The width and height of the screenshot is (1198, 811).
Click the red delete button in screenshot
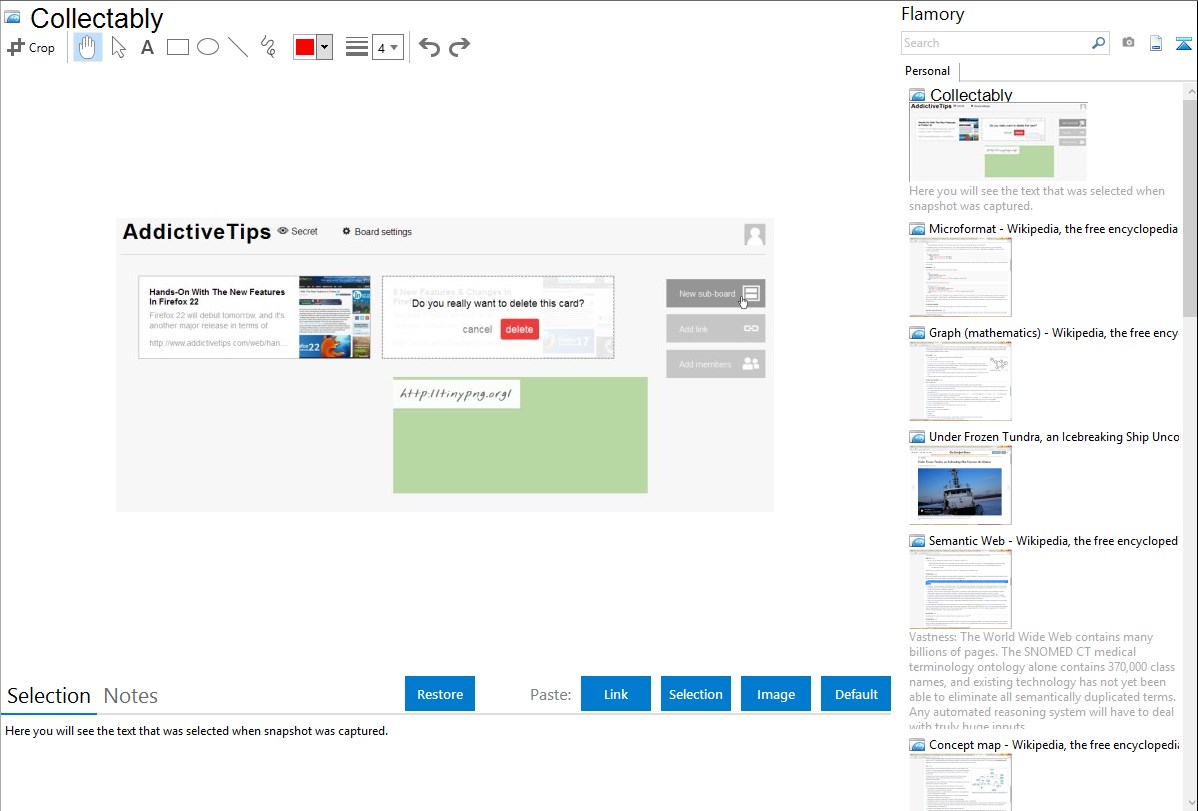coord(520,329)
